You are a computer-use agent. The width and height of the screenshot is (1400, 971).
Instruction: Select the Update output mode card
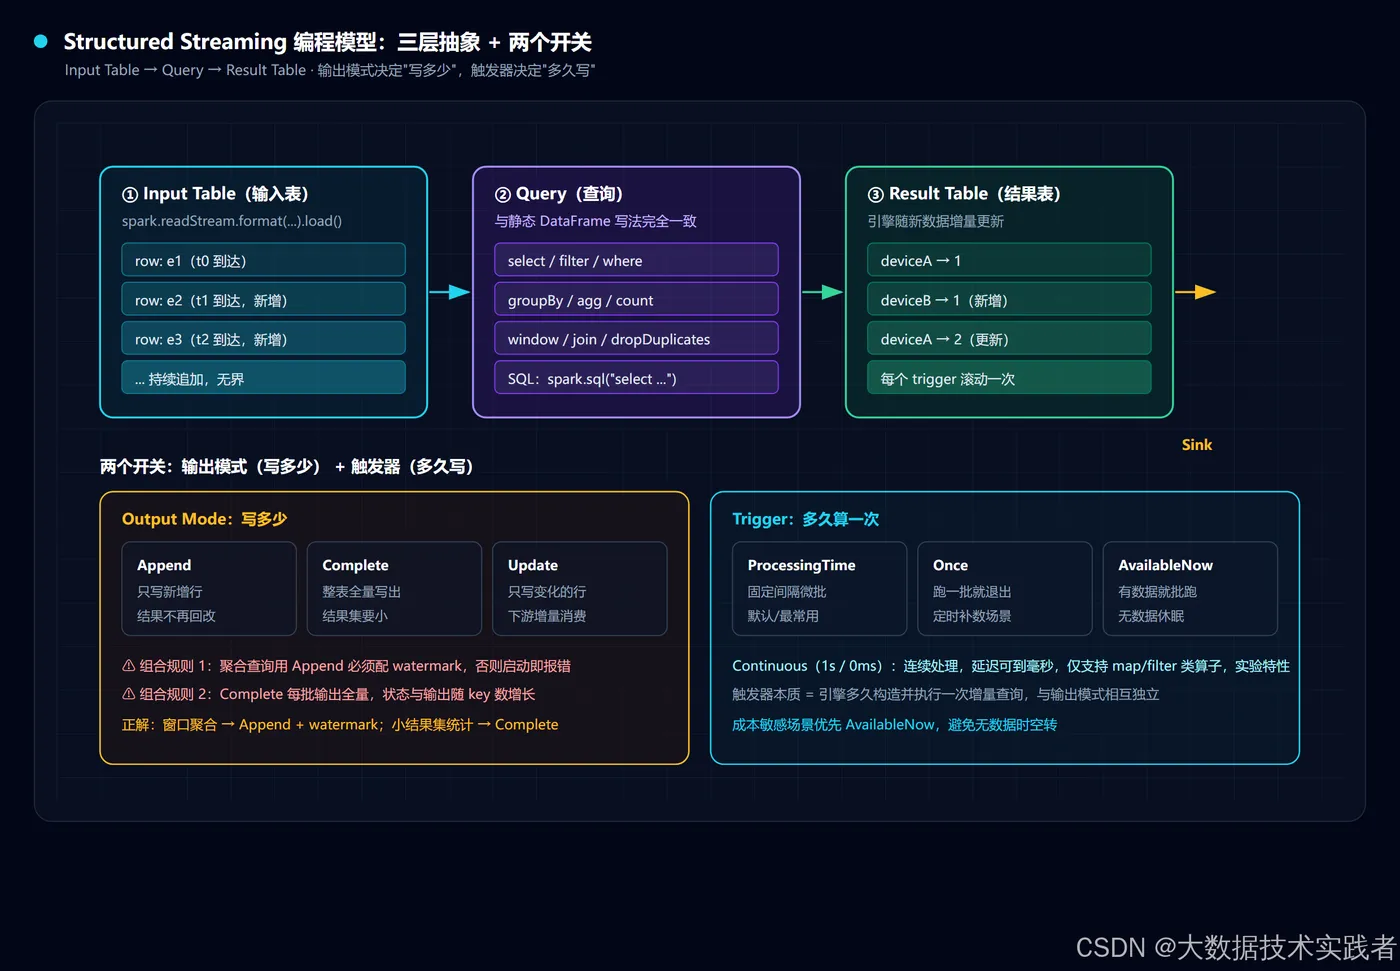(x=580, y=589)
